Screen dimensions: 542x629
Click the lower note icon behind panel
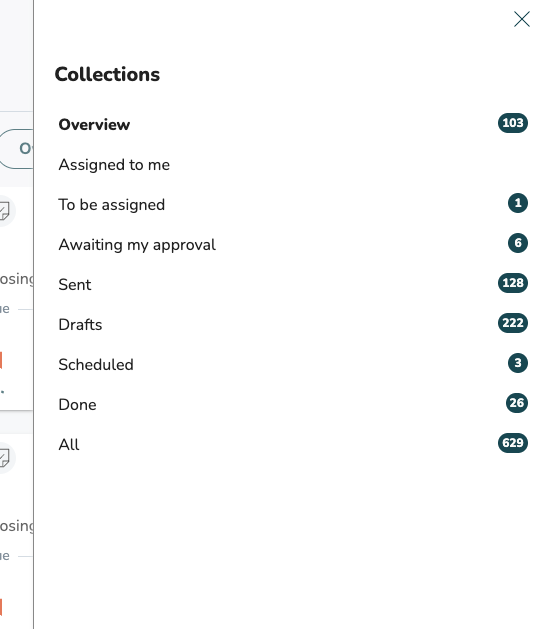5,458
